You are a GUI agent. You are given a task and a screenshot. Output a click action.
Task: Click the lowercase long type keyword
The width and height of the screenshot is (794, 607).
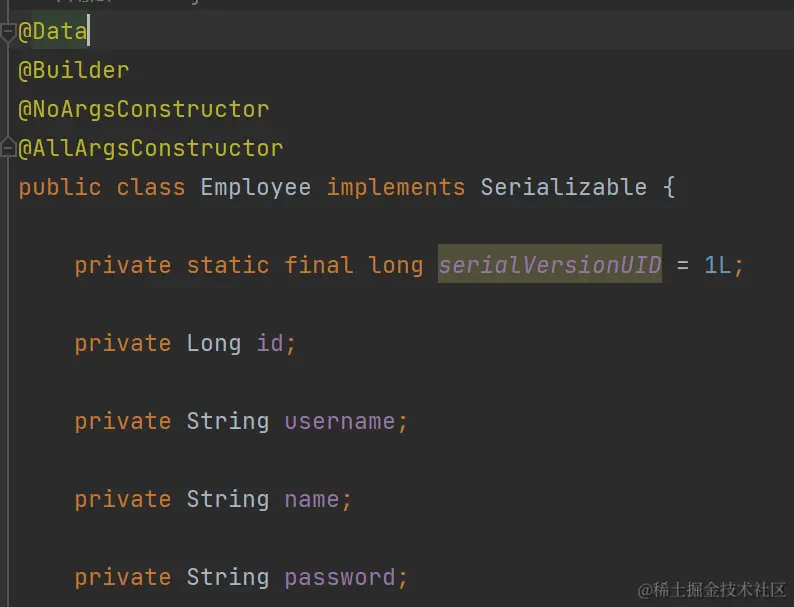point(395,266)
